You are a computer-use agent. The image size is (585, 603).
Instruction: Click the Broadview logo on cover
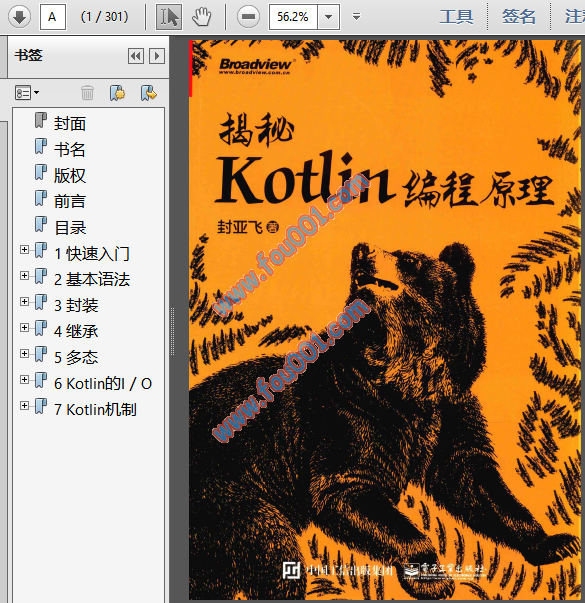[x=255, y=66]
